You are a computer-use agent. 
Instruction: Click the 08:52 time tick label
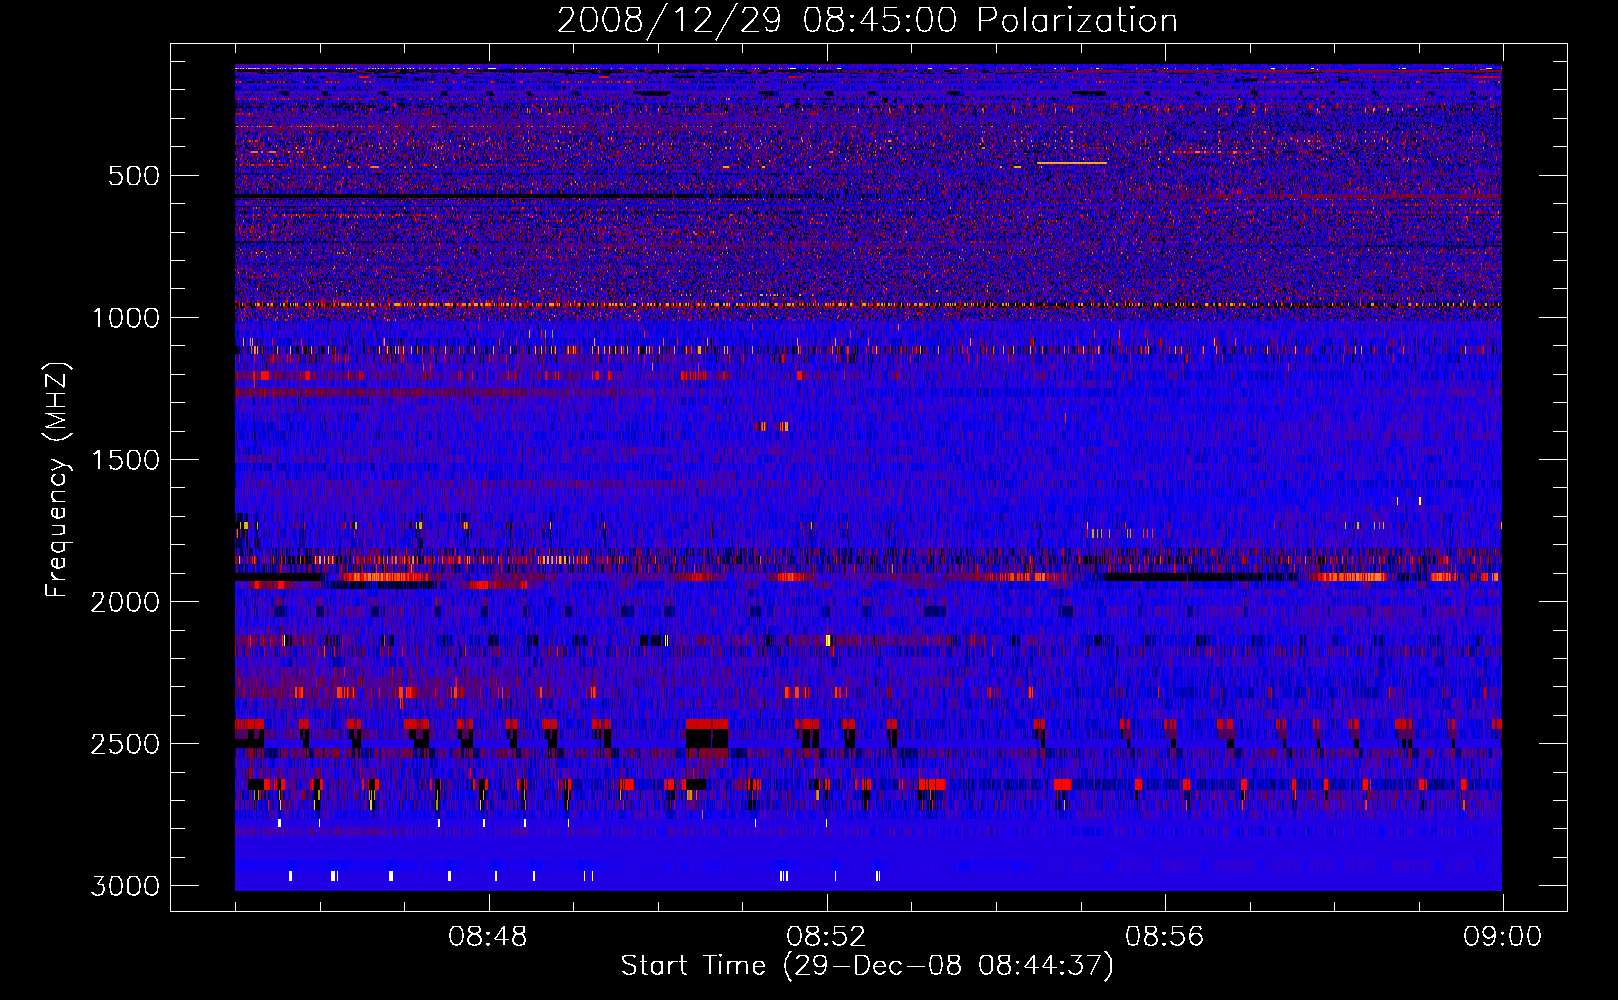coord(826,937)
